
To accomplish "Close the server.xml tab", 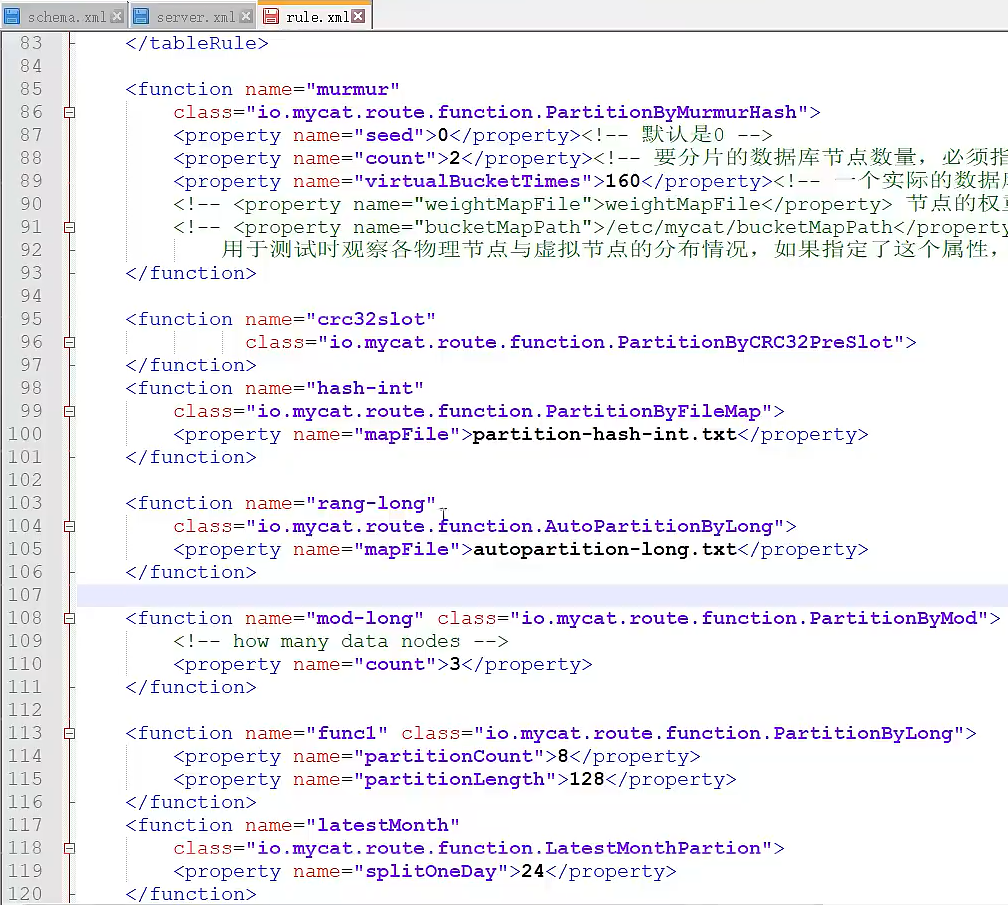I will click(246, 17).
